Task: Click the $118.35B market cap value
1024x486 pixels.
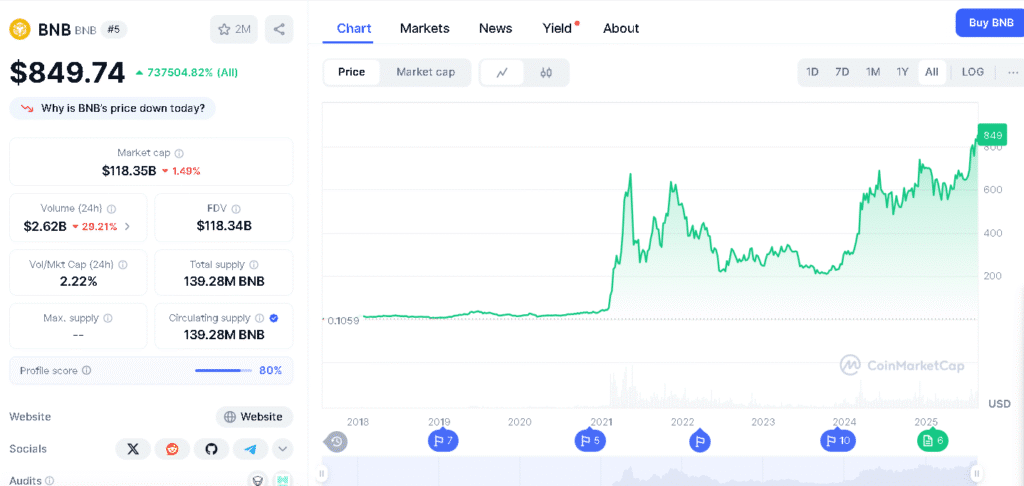Action: pyautogui.click(x=129, y=171)
